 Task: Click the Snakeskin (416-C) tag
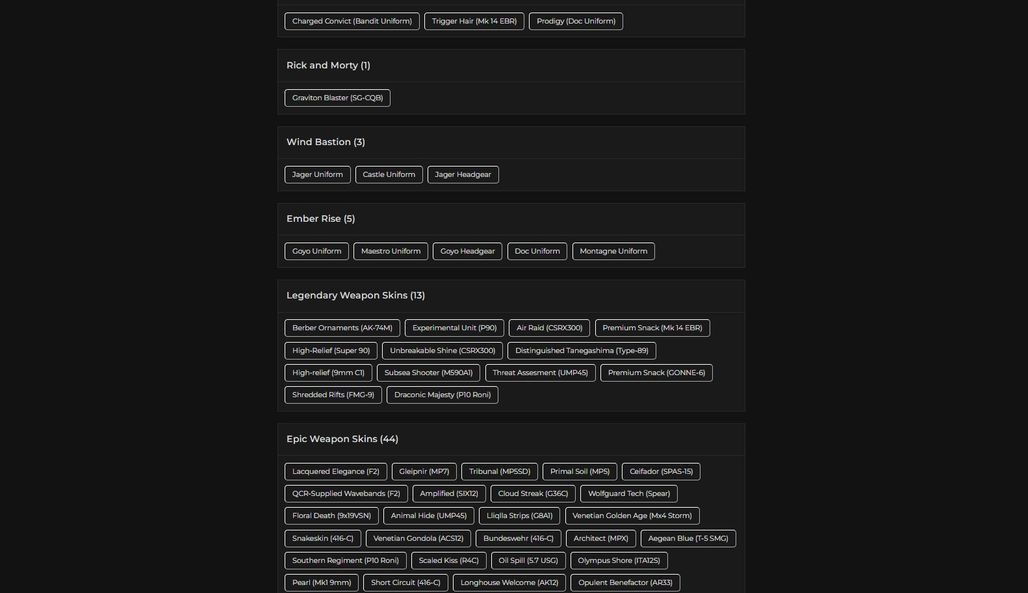pyautogui.click(x=323, y=539)
